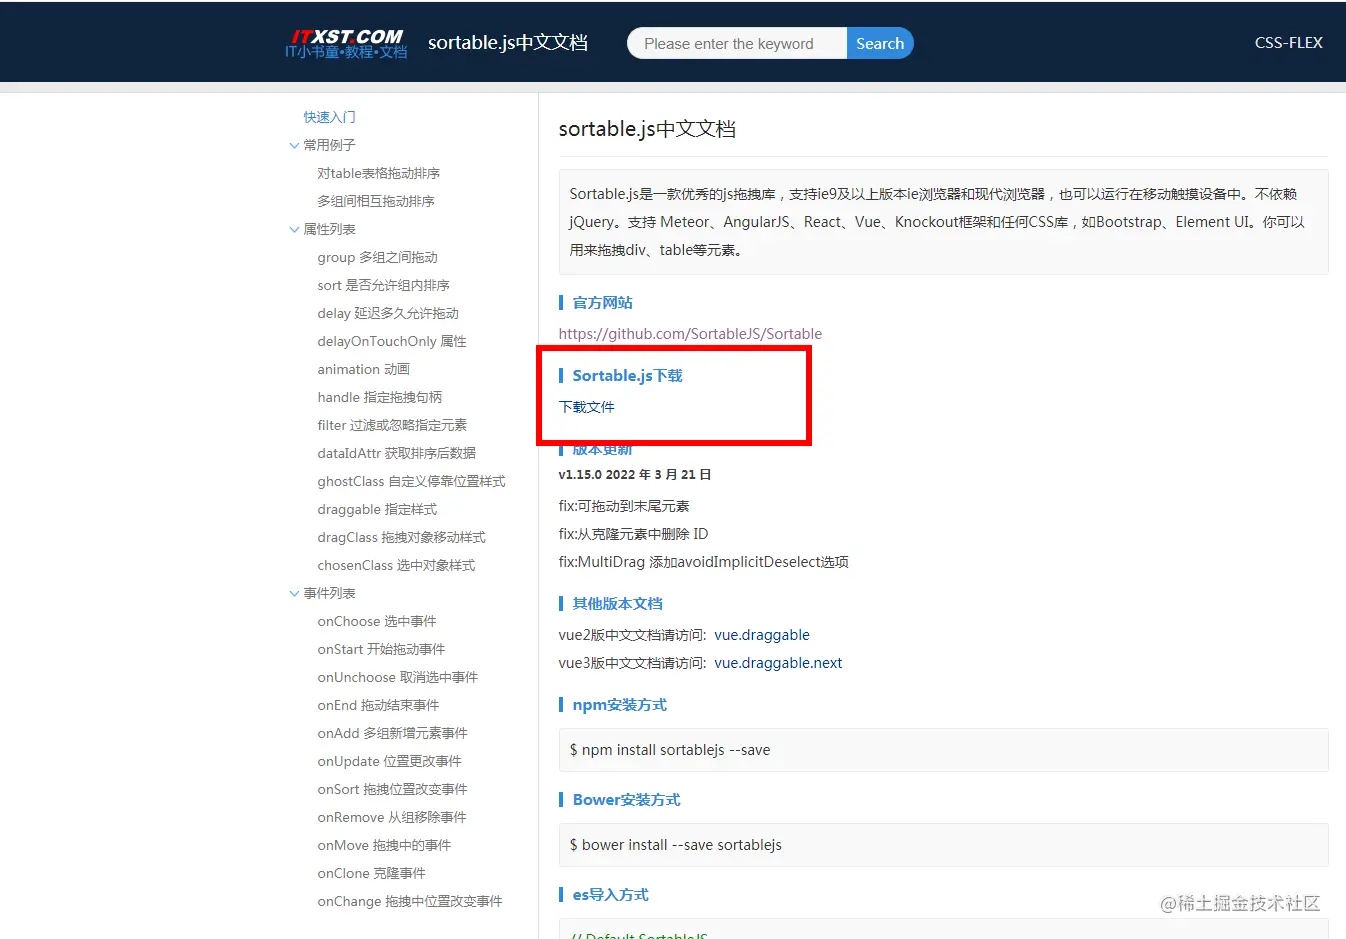This screenshot has height=939, width=1346.
Task: Open 快速入门 in the sidebar
Action: coord(329,117)
